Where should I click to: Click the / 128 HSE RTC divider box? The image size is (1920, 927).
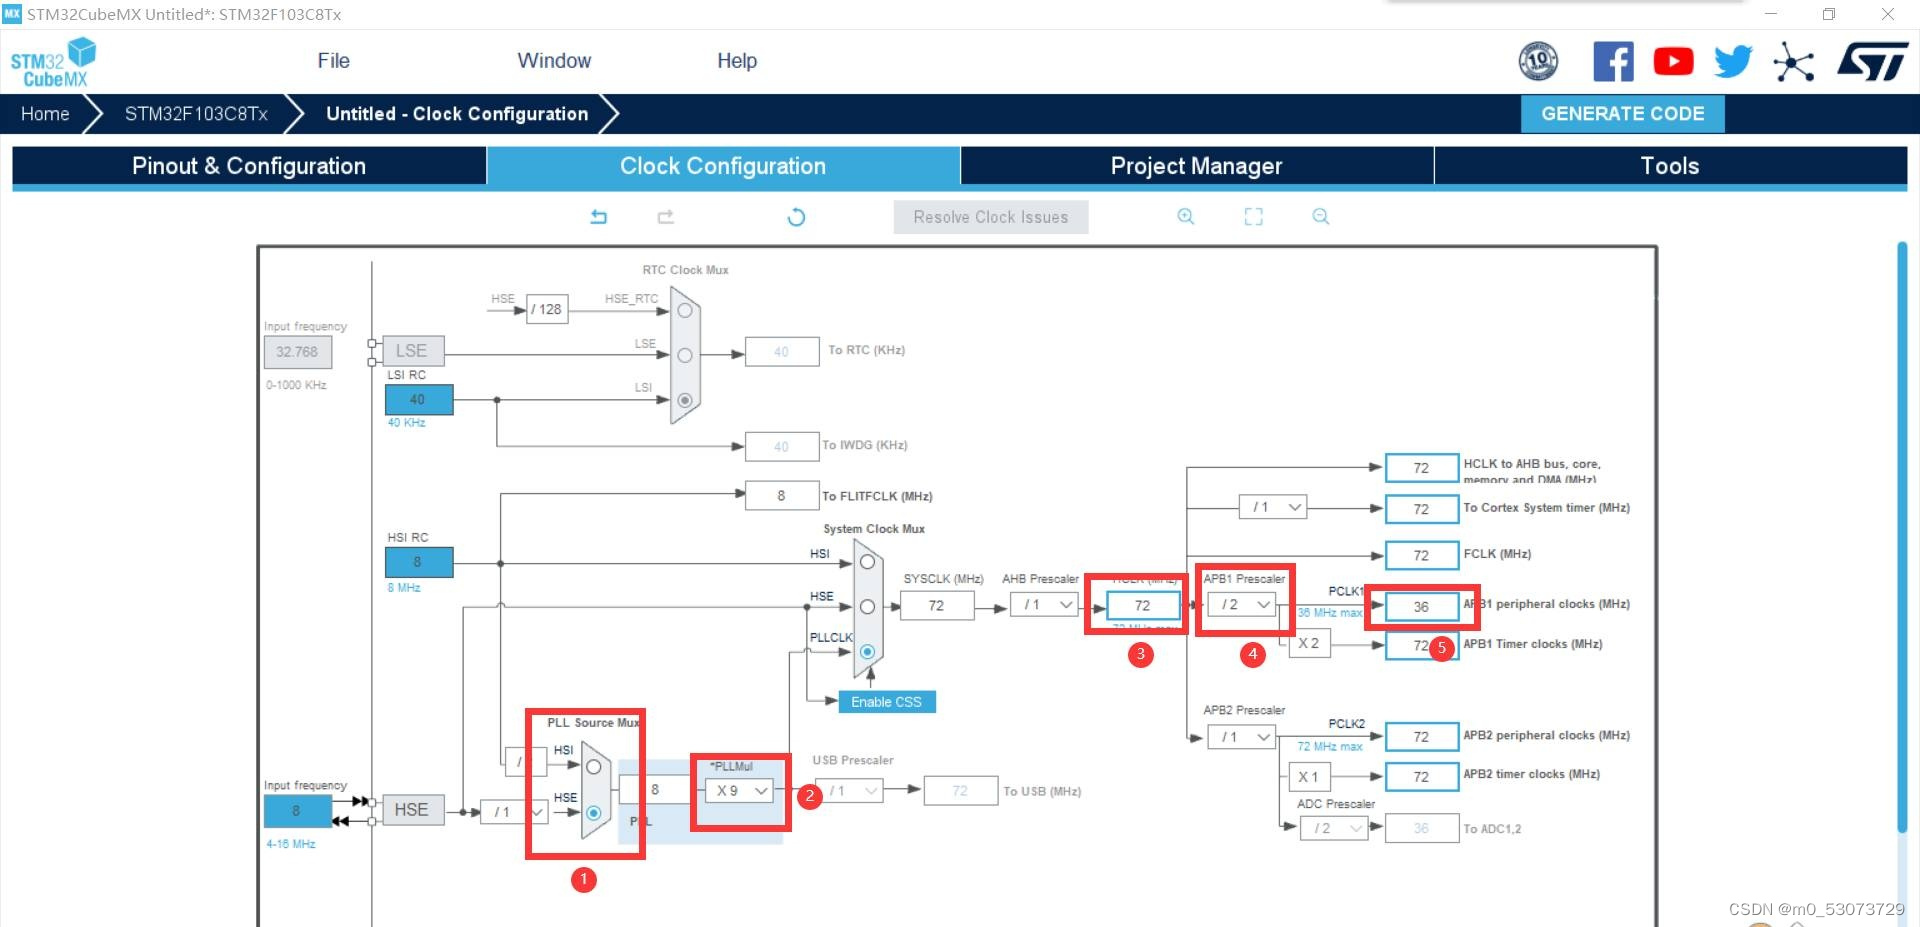click(x=547, y=309)
